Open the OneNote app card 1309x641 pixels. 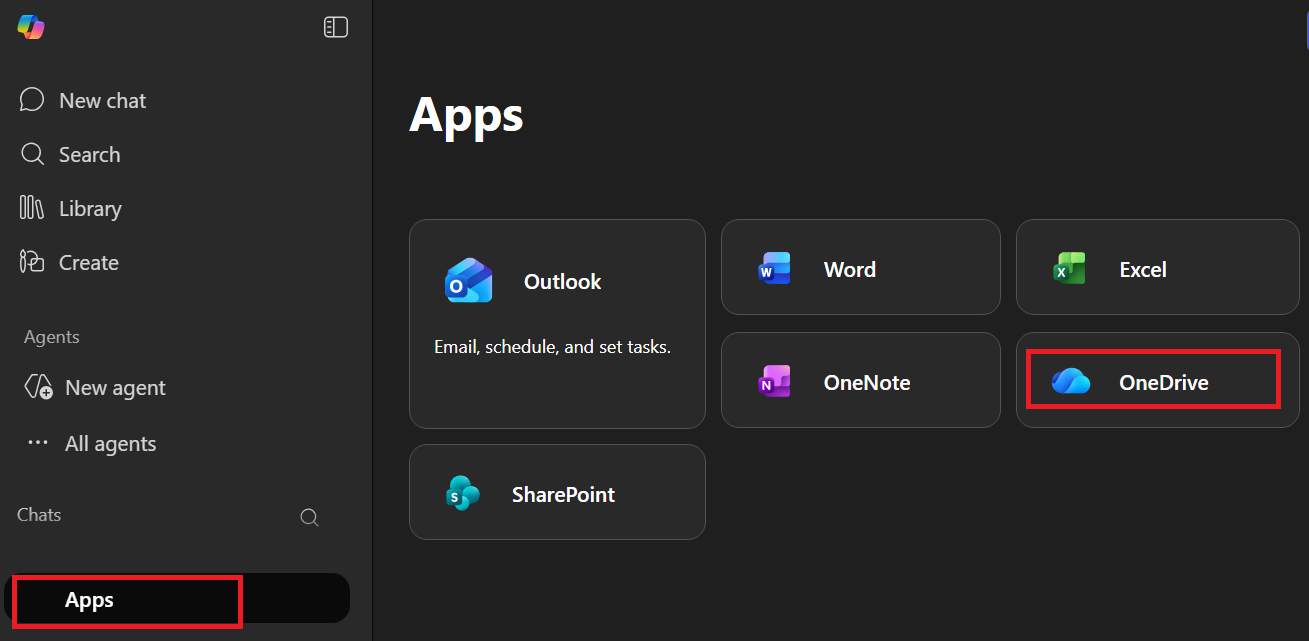click(861, 380)
